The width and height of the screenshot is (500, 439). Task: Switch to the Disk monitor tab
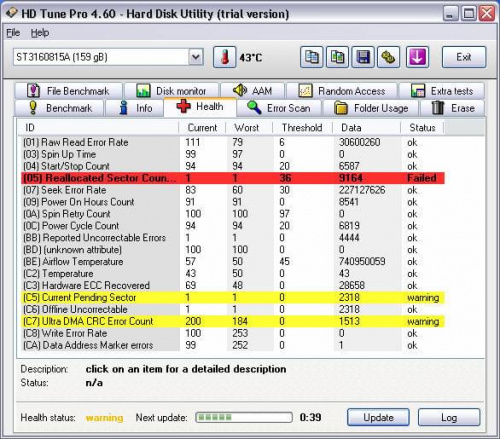[171, 91]
